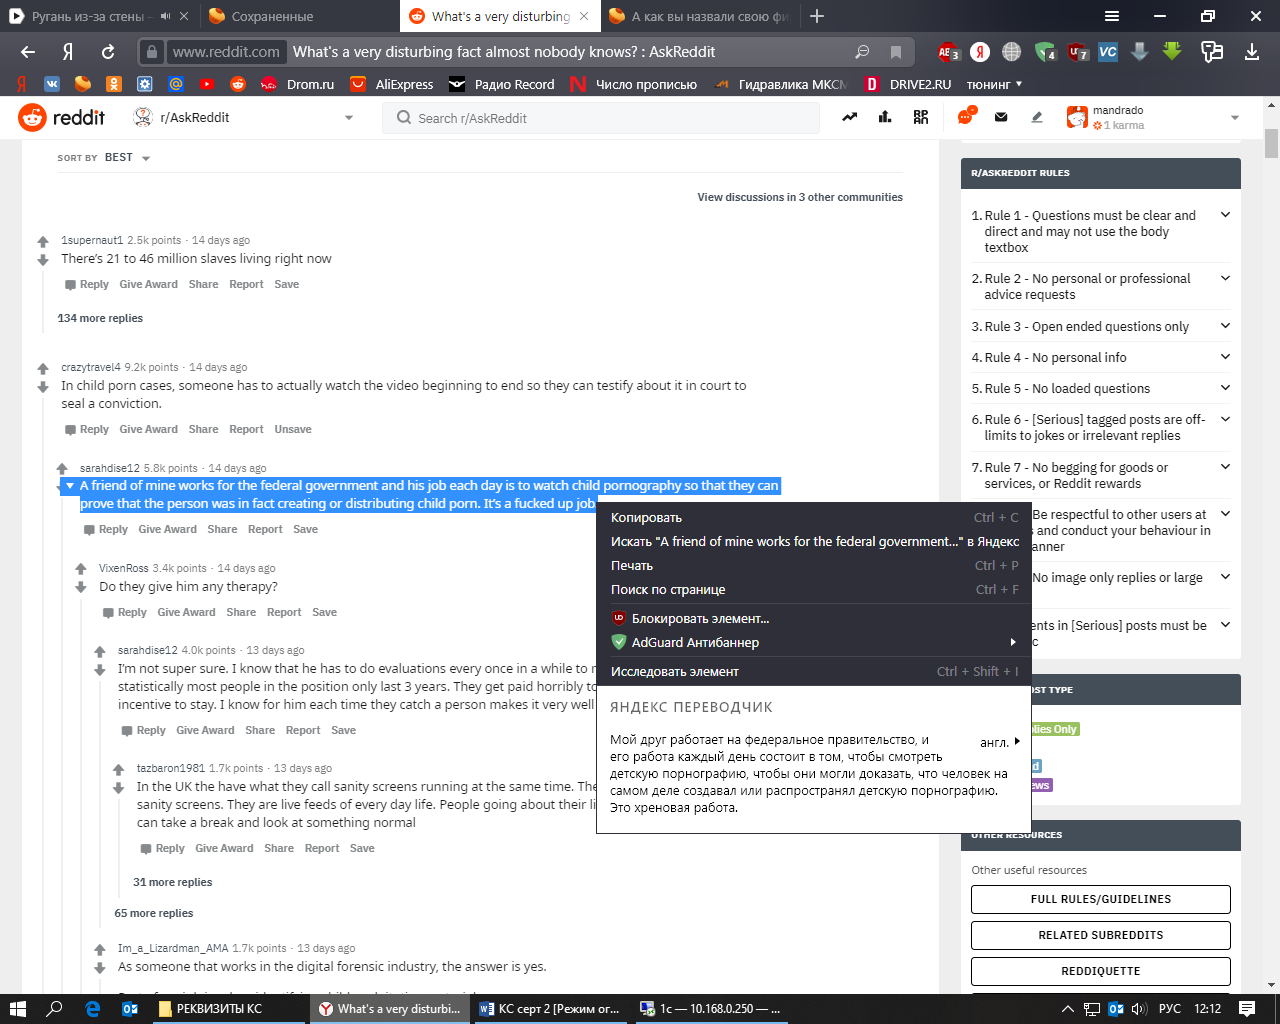This screenshot has width=1280, height=1024.
Task: Open the 134 more replies link
Action: point(100,318)
